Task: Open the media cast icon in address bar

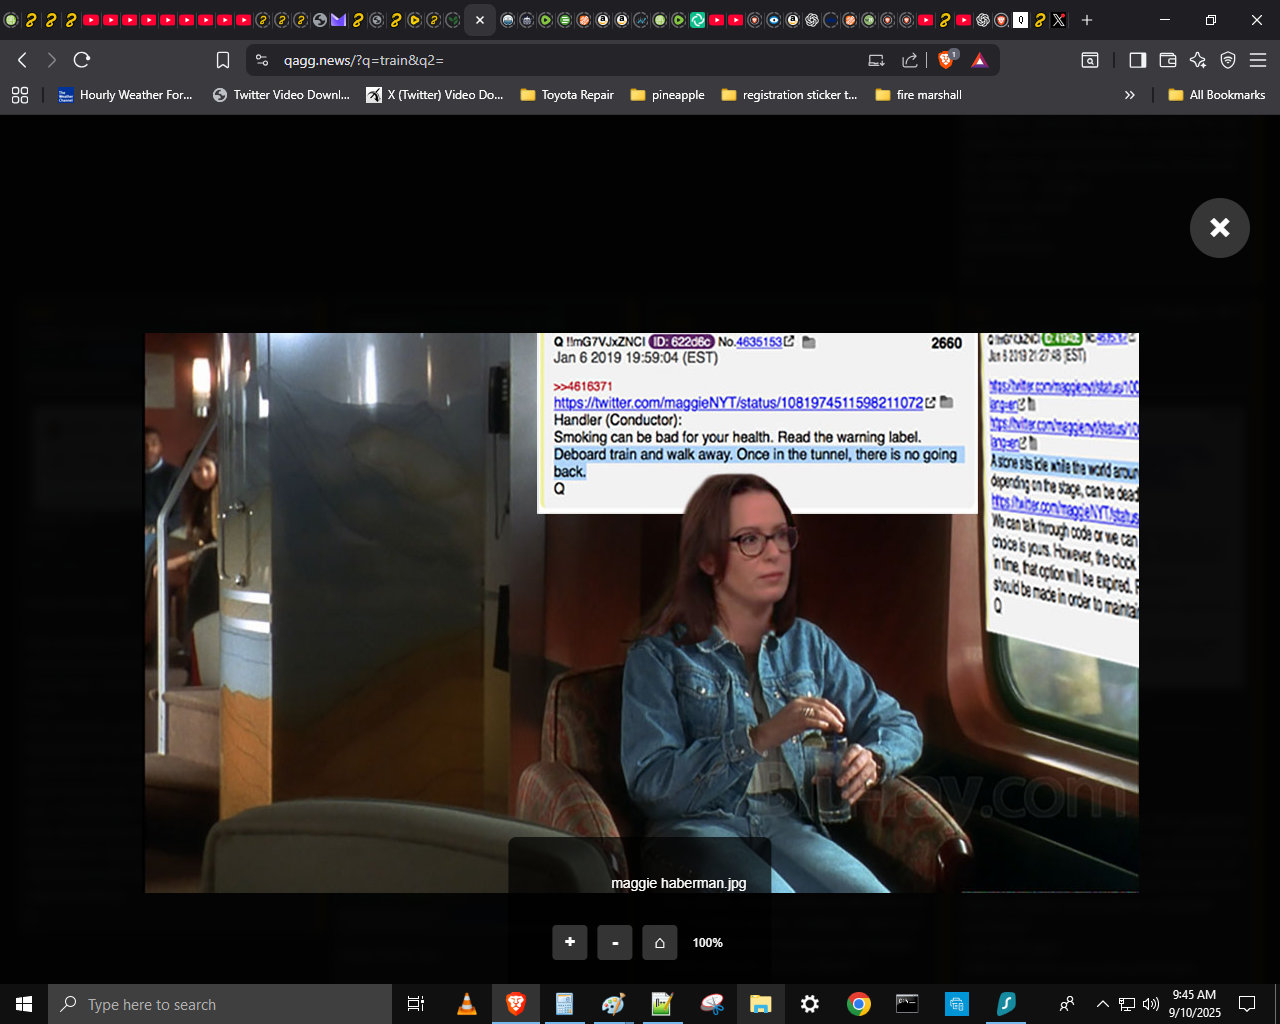Action: click(877, 60)
